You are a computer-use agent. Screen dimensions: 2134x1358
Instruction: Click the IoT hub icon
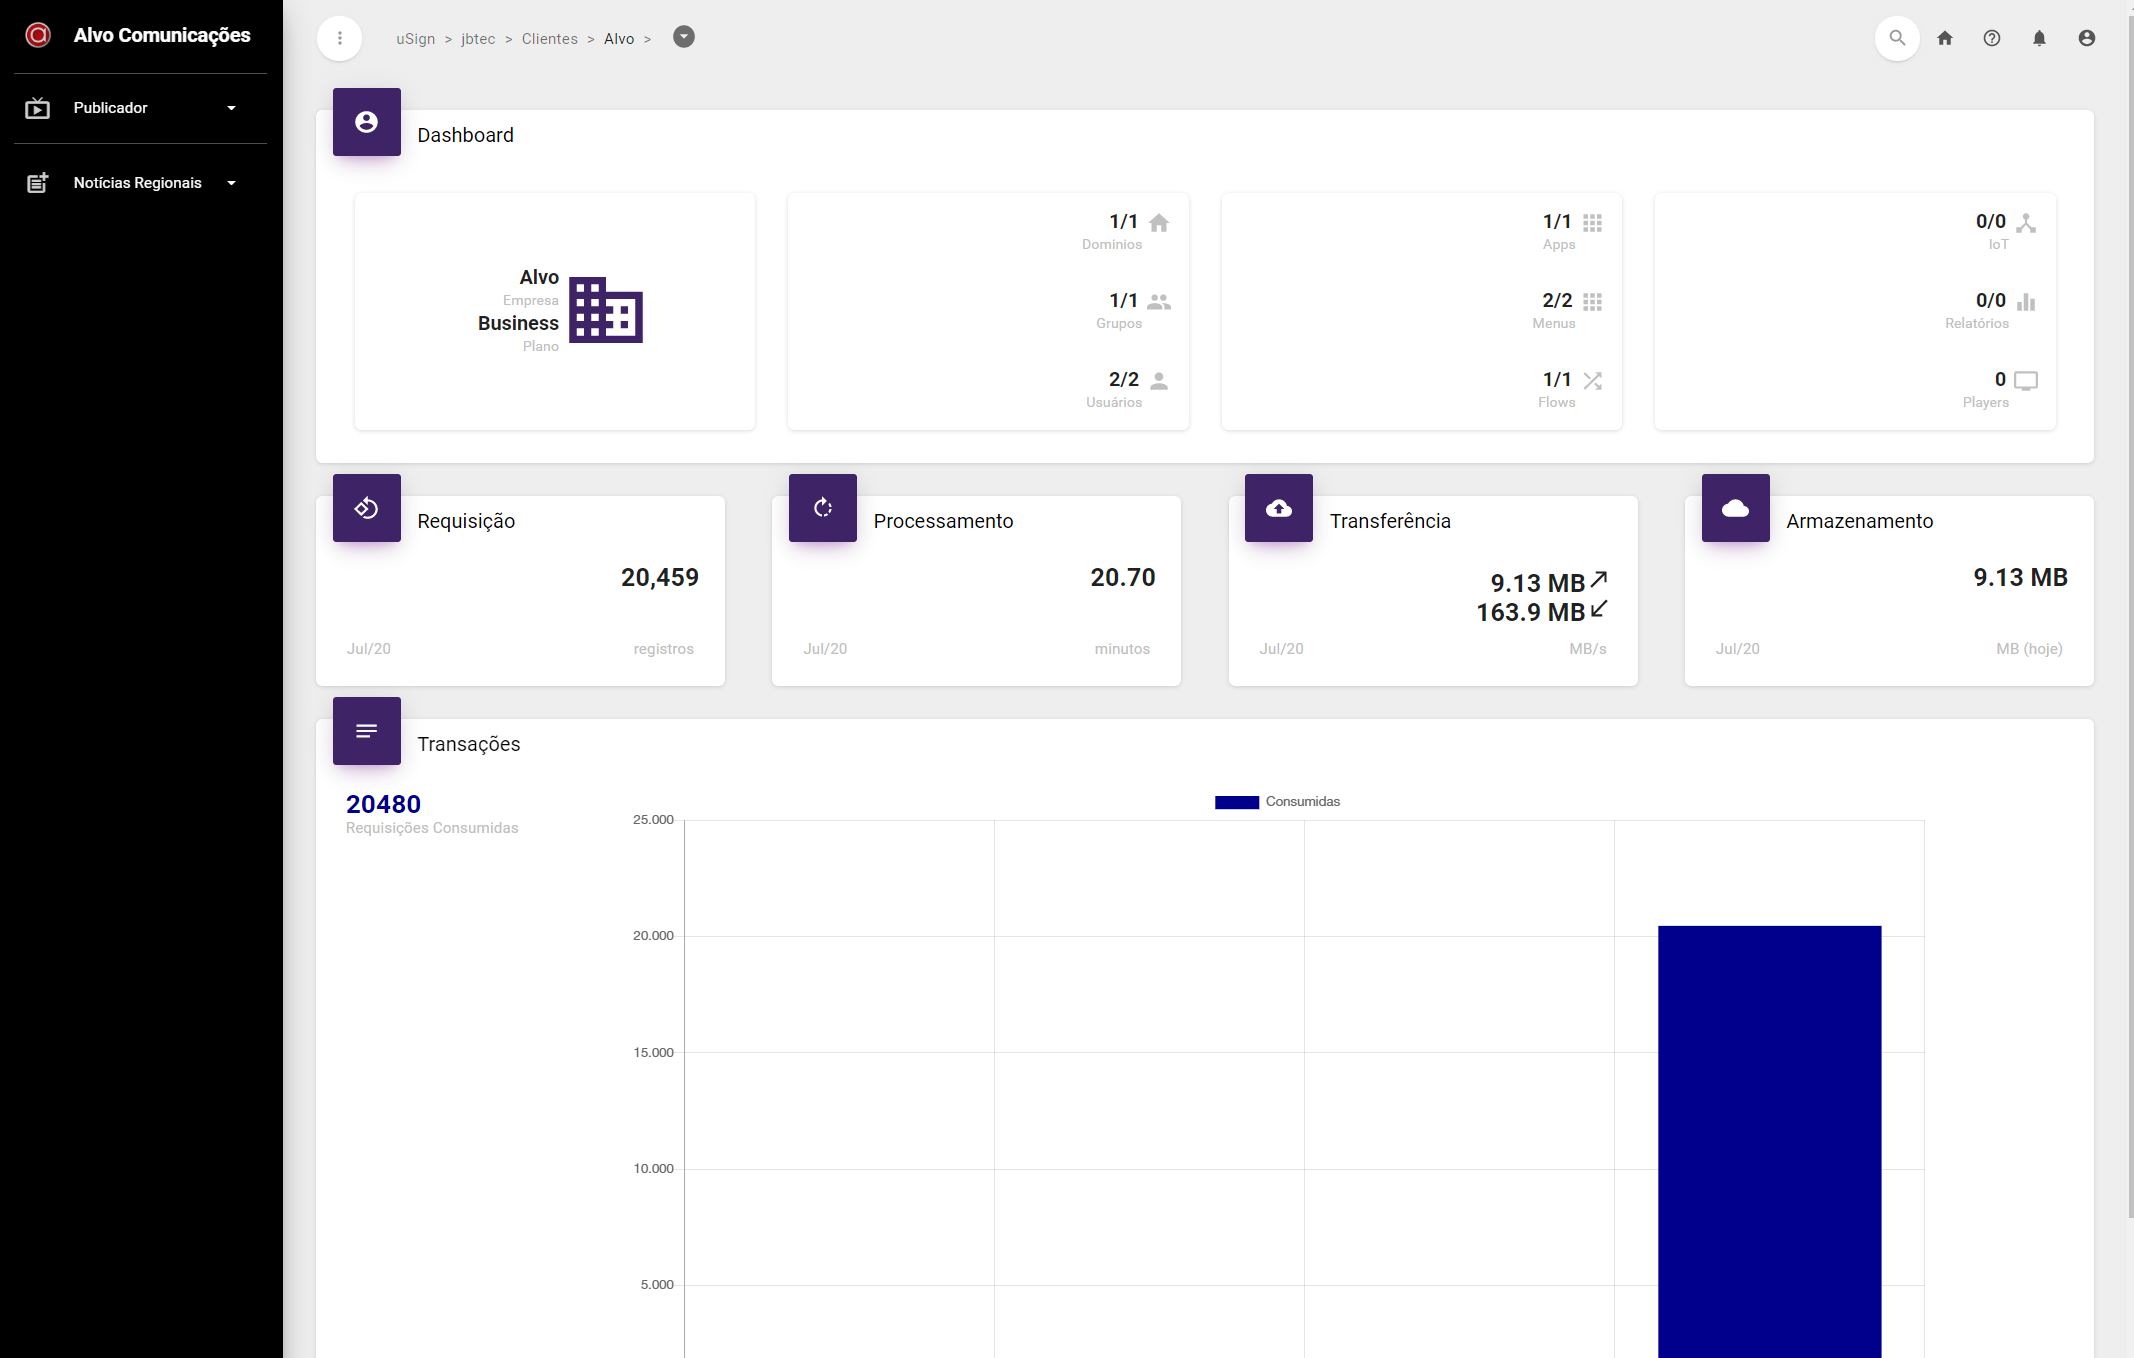click(x=2026, y=223)
